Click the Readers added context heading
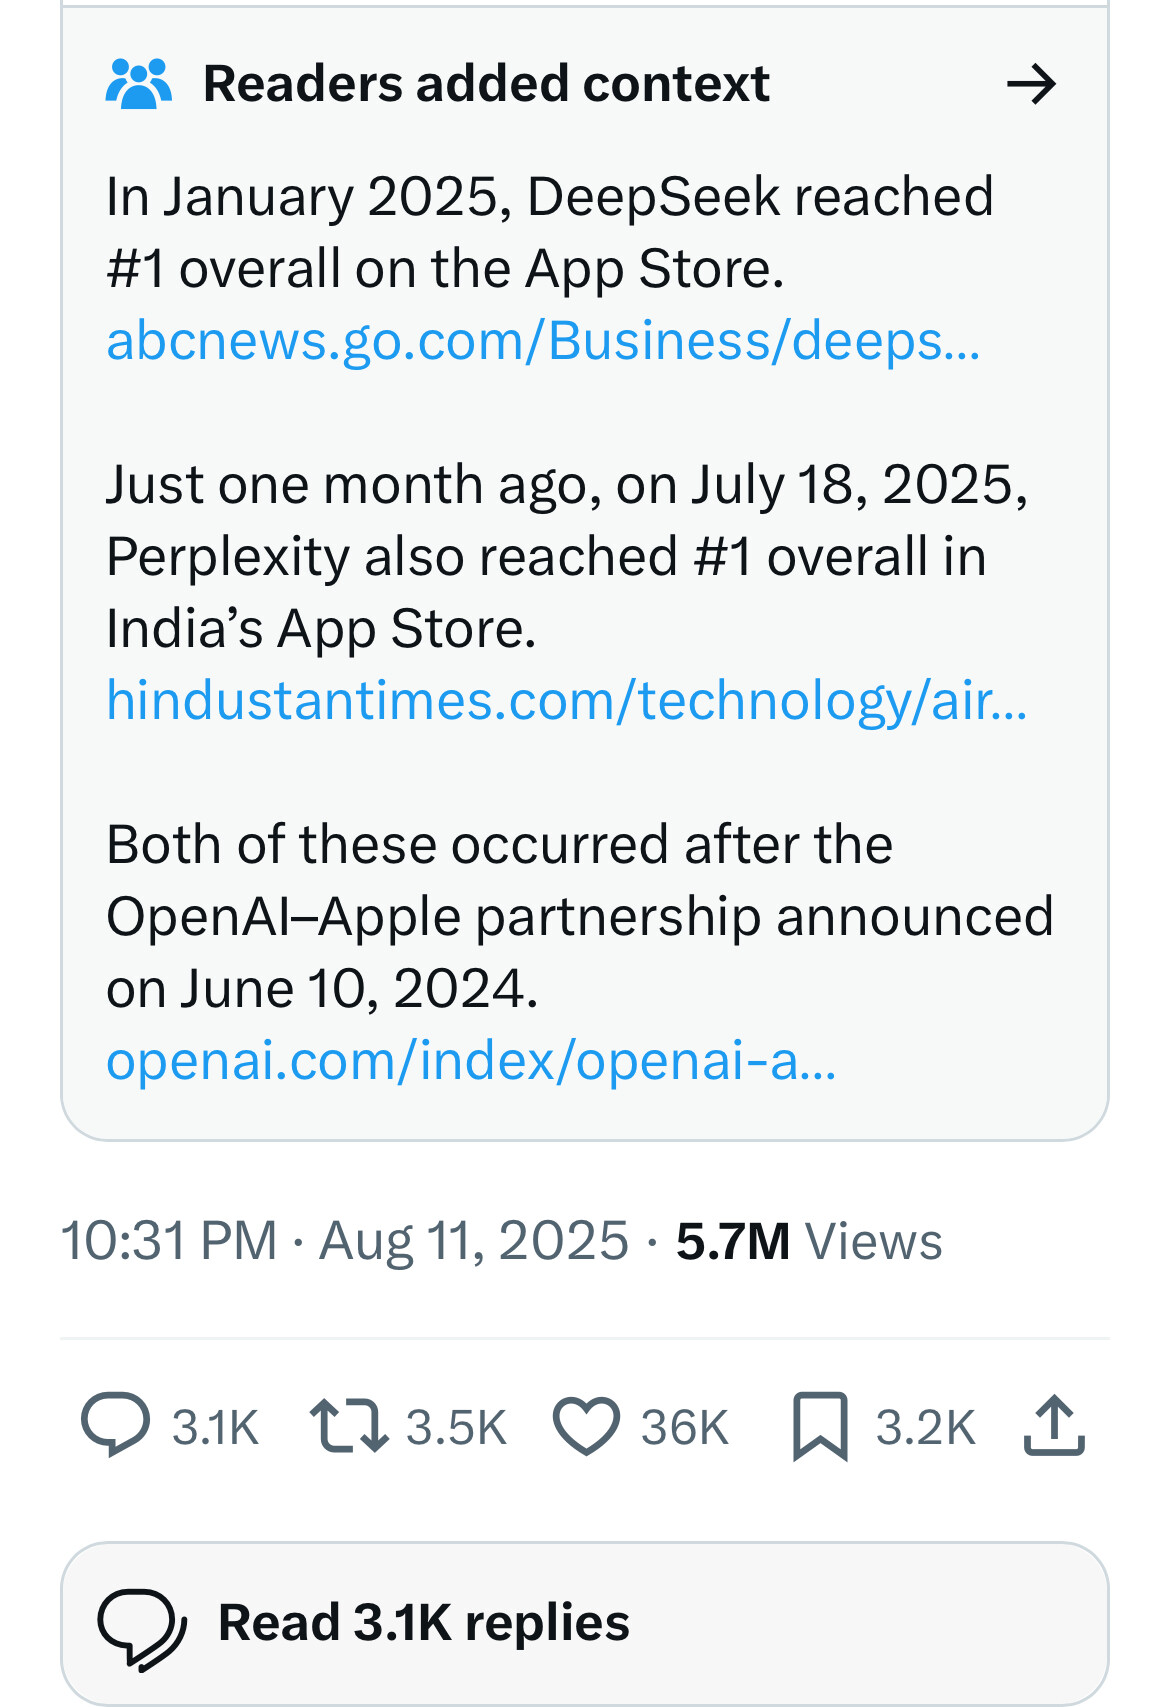Screen dimensions: 1170x1707 (486, 84)
